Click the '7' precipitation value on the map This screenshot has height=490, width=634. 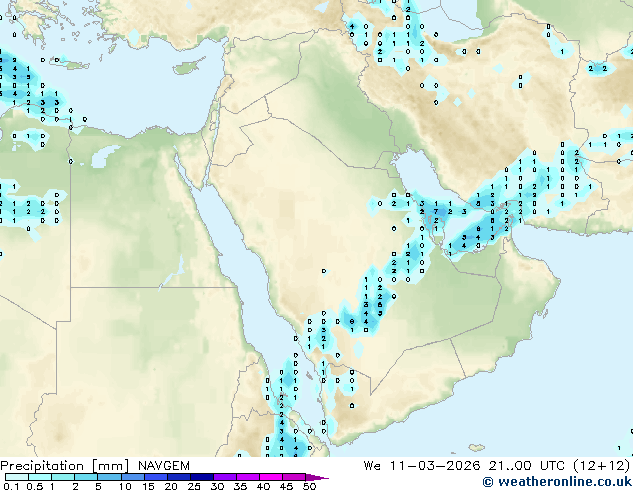point(436,211)
